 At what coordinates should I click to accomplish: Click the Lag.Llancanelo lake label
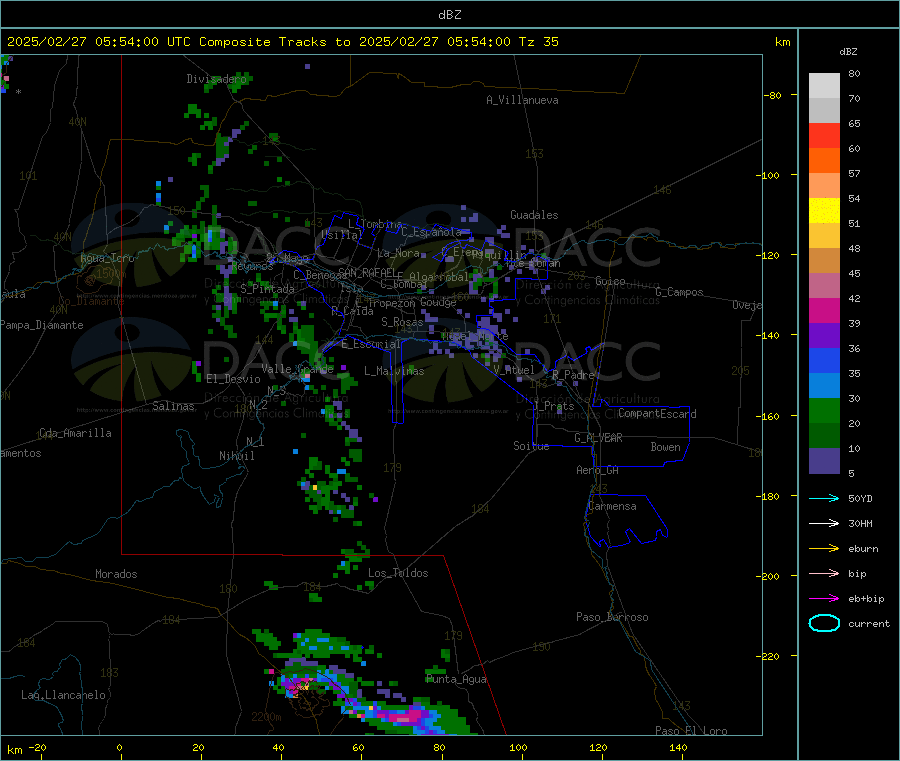coord(63,696)
